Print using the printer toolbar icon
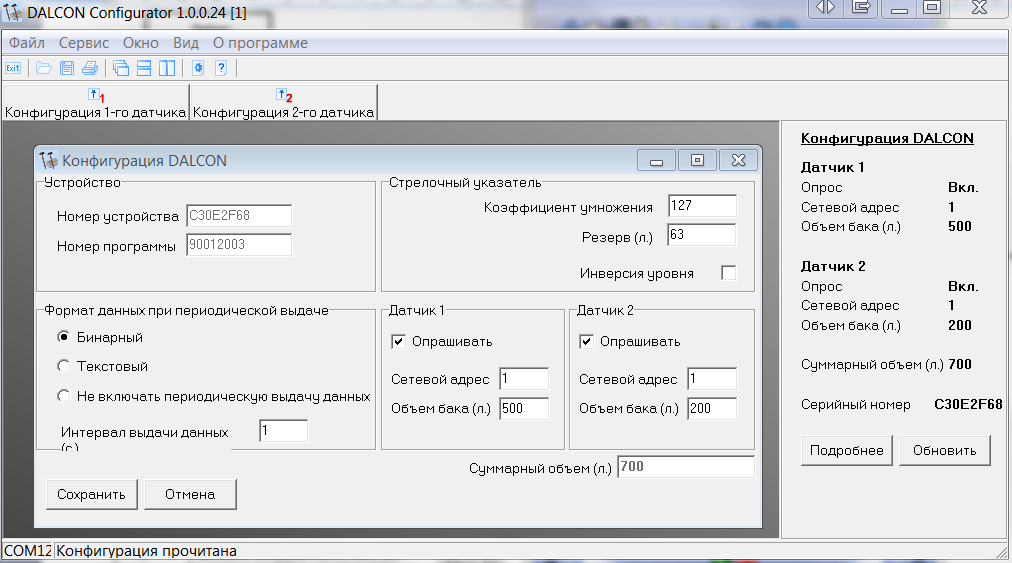The height and width of the screenshot is (563, 1012). [90, 68]
